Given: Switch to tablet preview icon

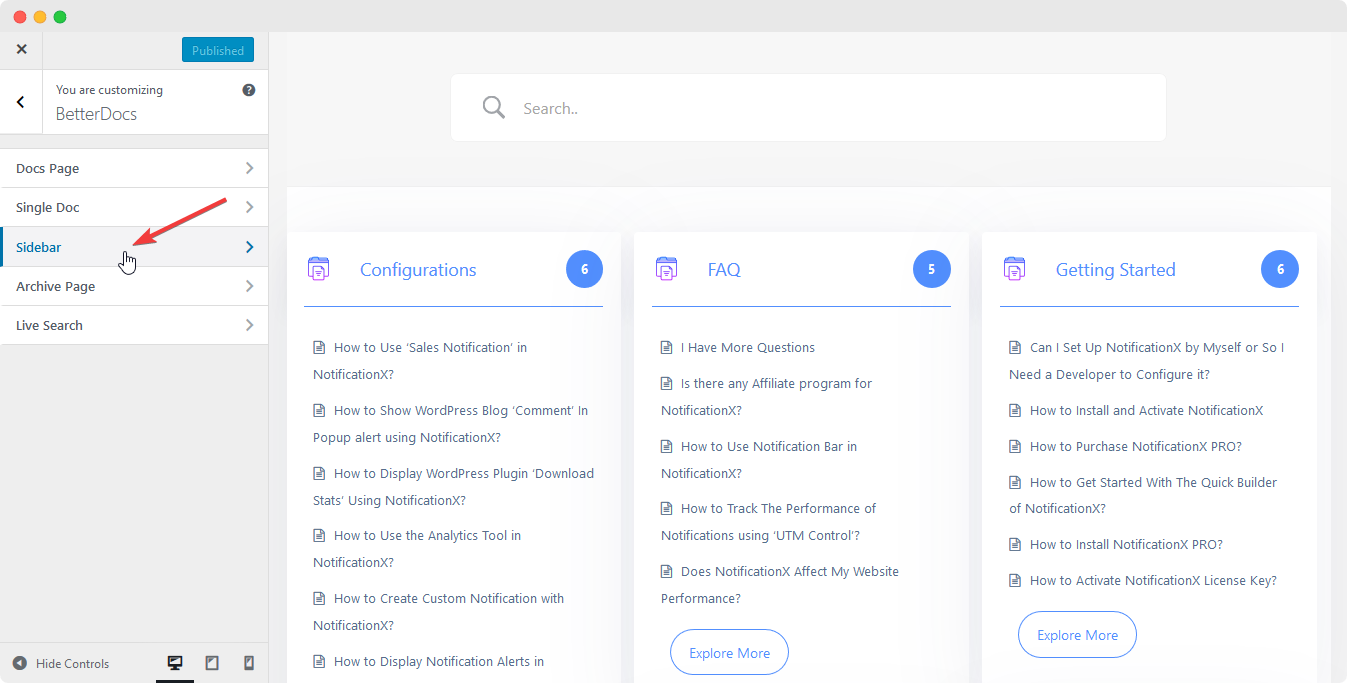Looking at the screenshot, I should pyautogui.click(x=212, y=663).
